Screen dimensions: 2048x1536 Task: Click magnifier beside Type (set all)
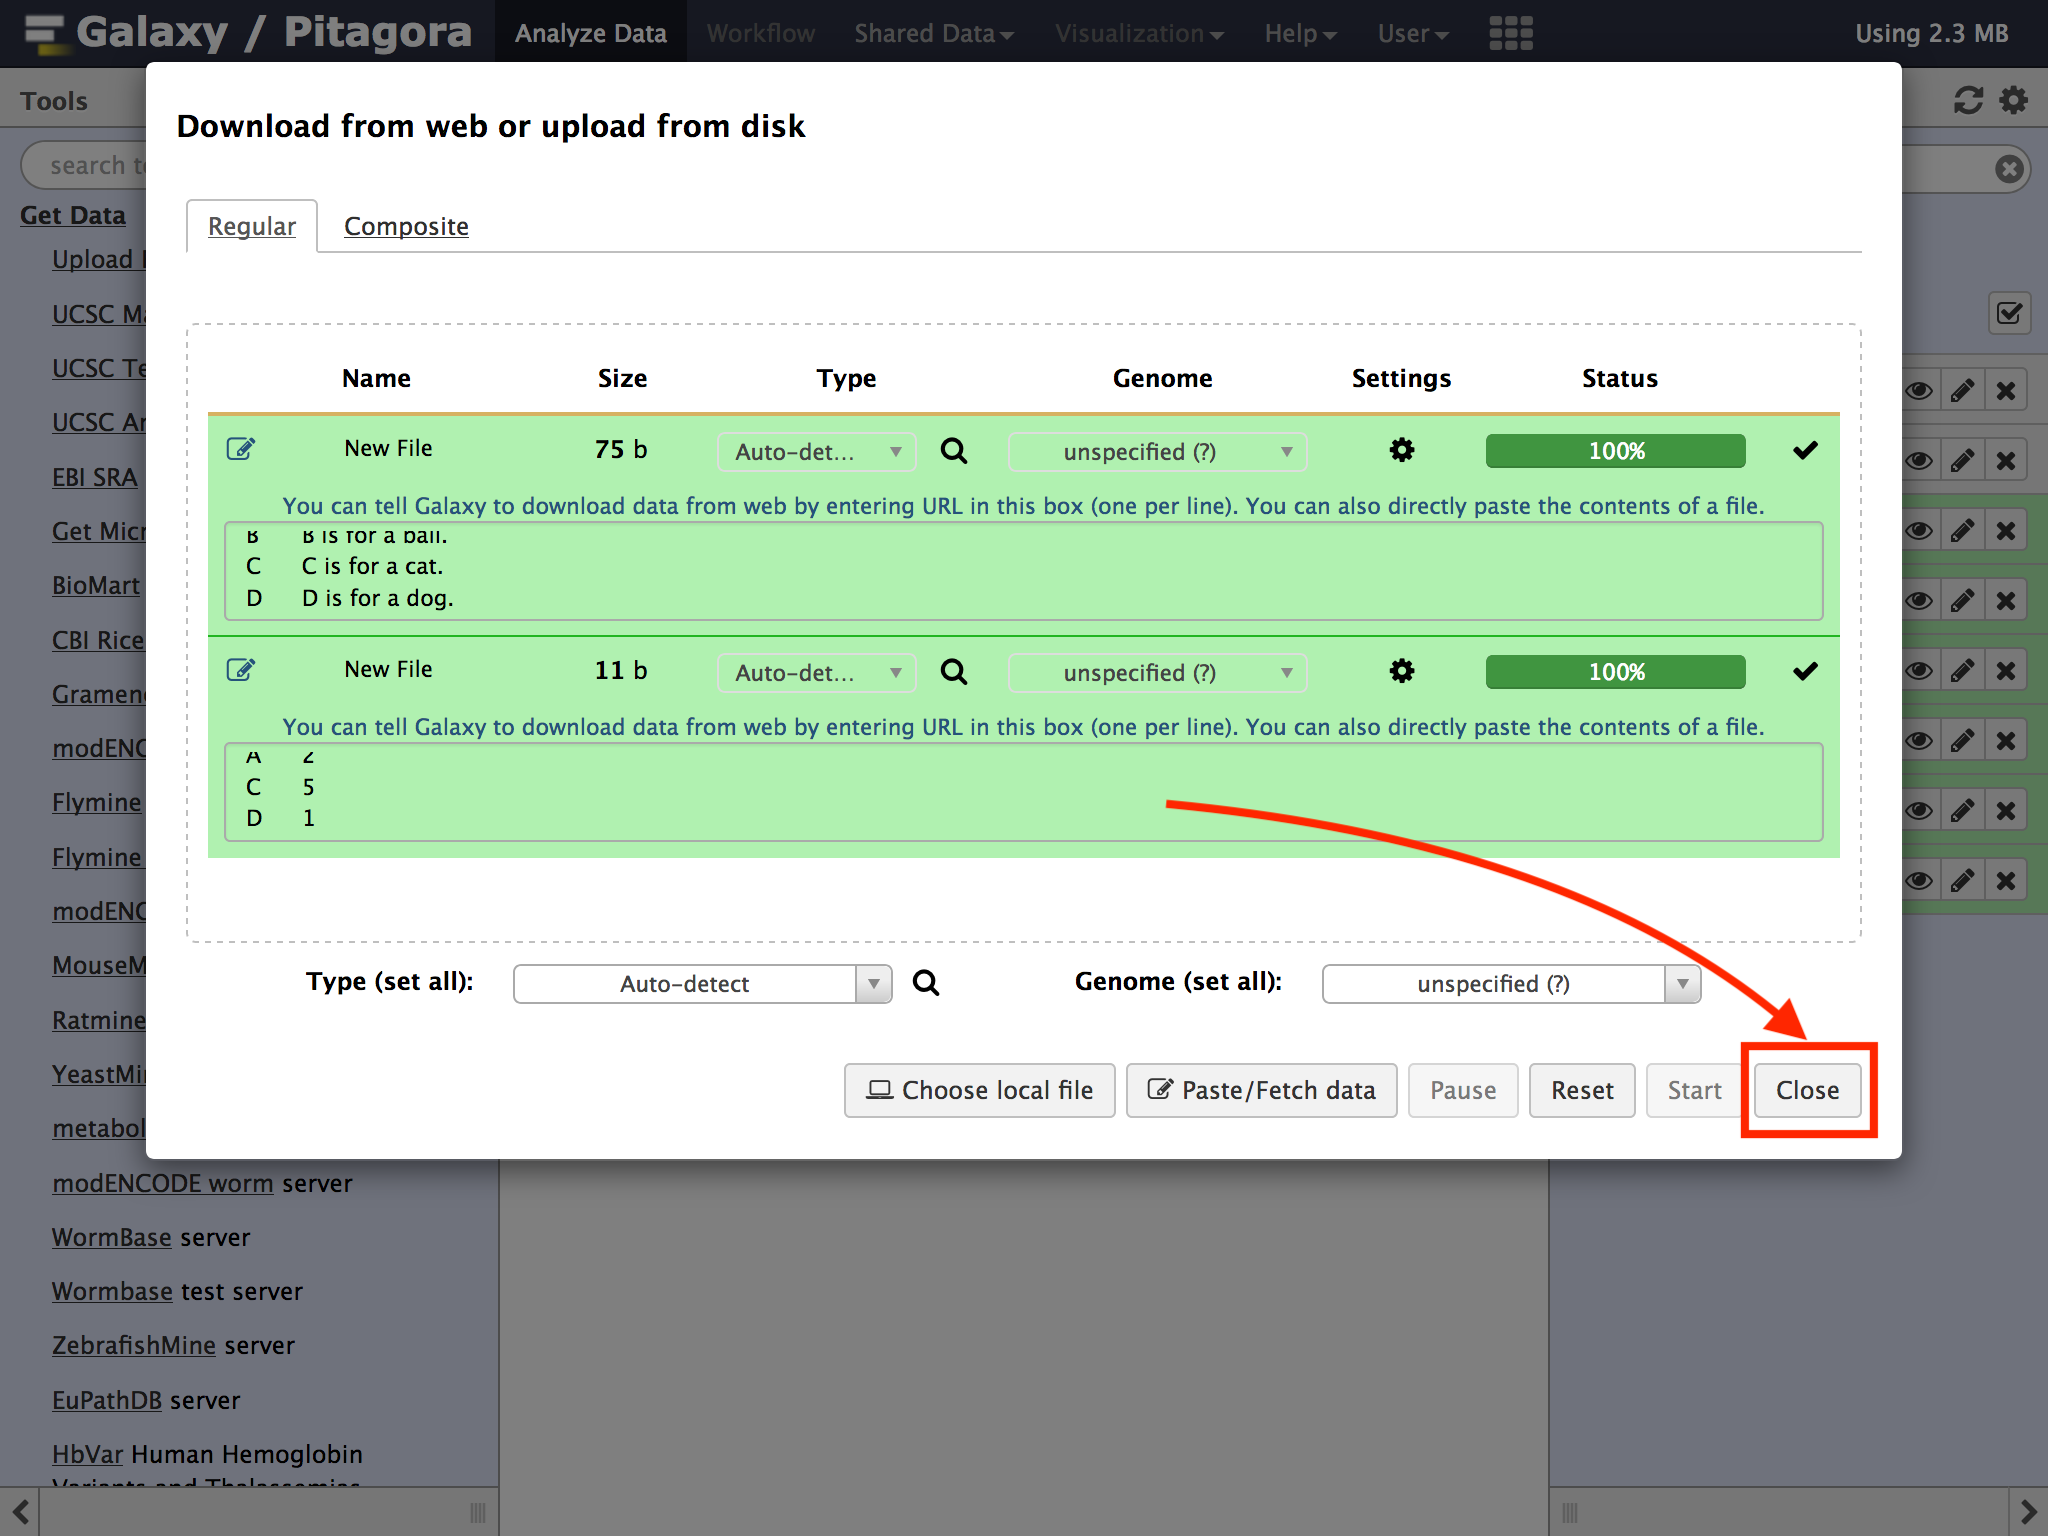pos(926,983)
